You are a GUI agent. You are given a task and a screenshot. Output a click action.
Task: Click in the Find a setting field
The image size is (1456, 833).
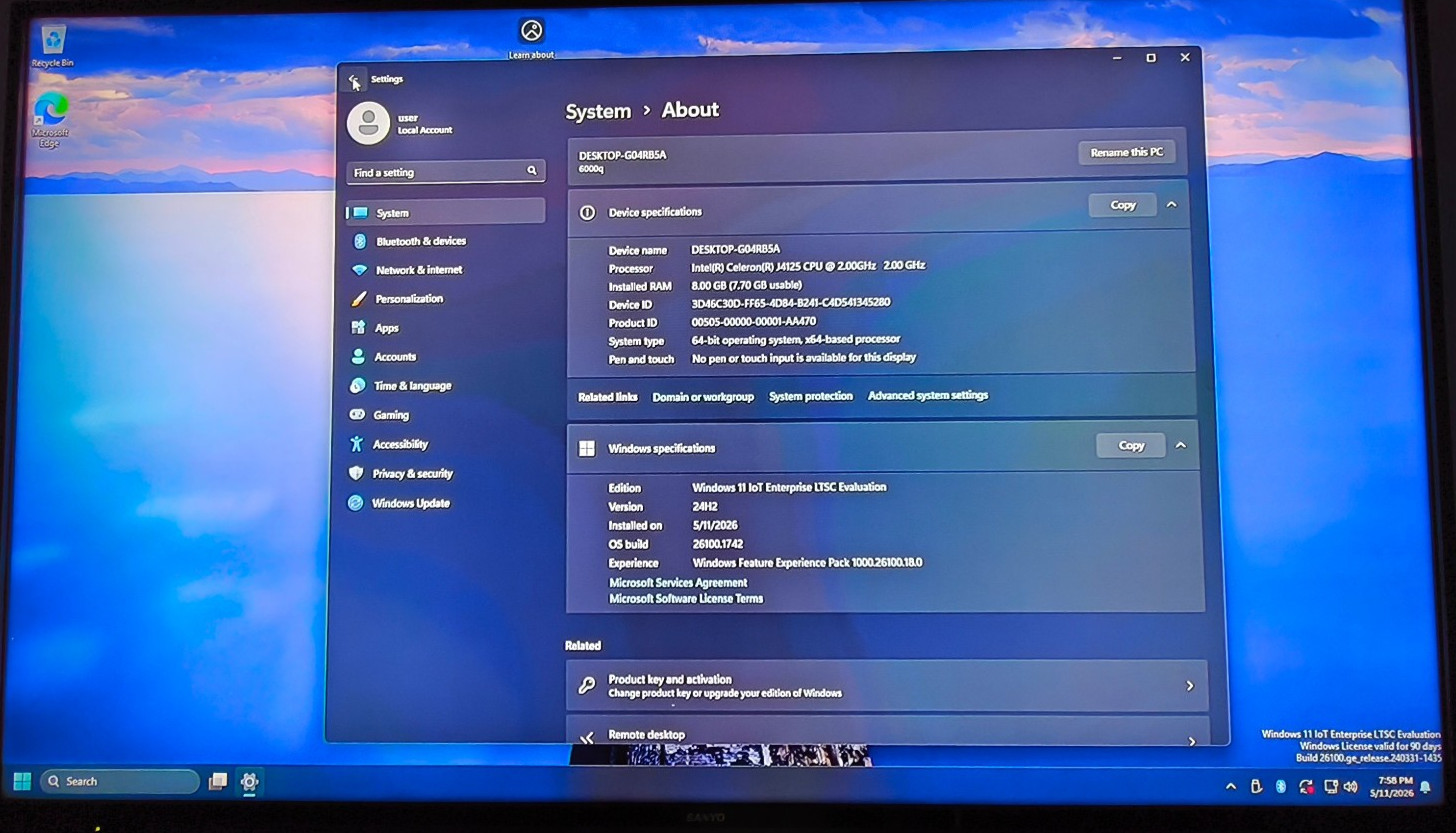446,172
